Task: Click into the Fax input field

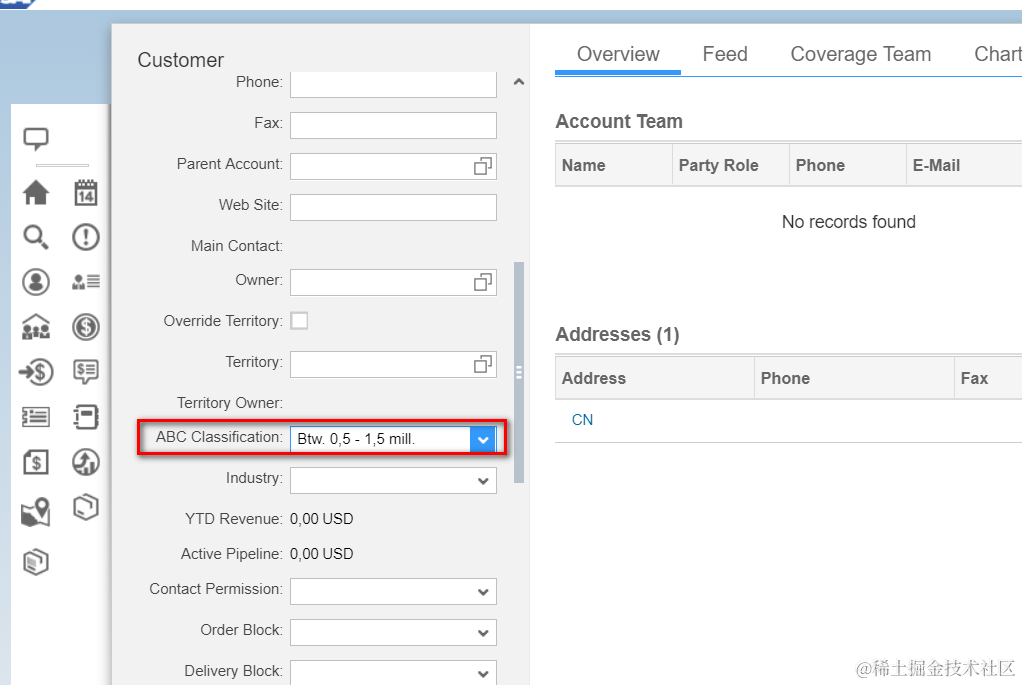Action: [393, 125]
